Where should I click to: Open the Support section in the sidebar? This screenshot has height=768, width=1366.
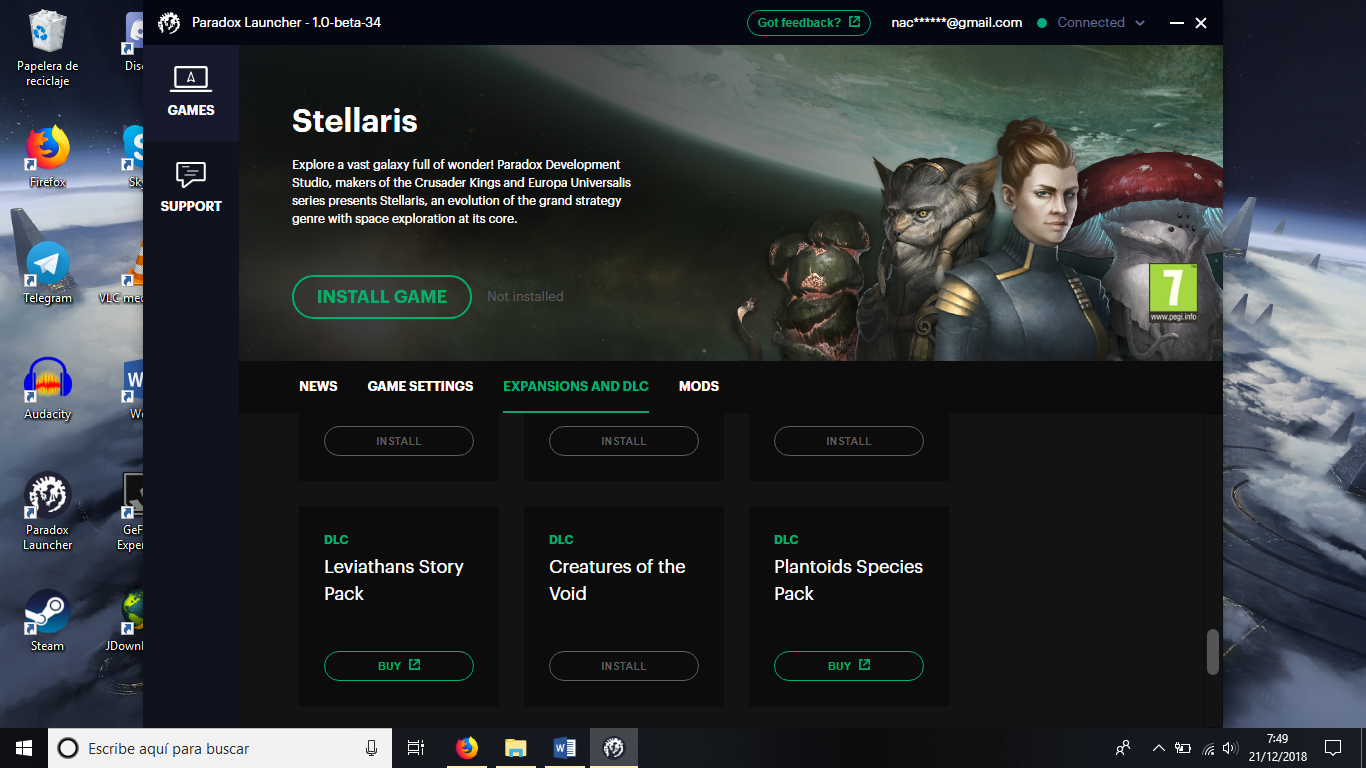pyautogui.click(x=190, y=190)
